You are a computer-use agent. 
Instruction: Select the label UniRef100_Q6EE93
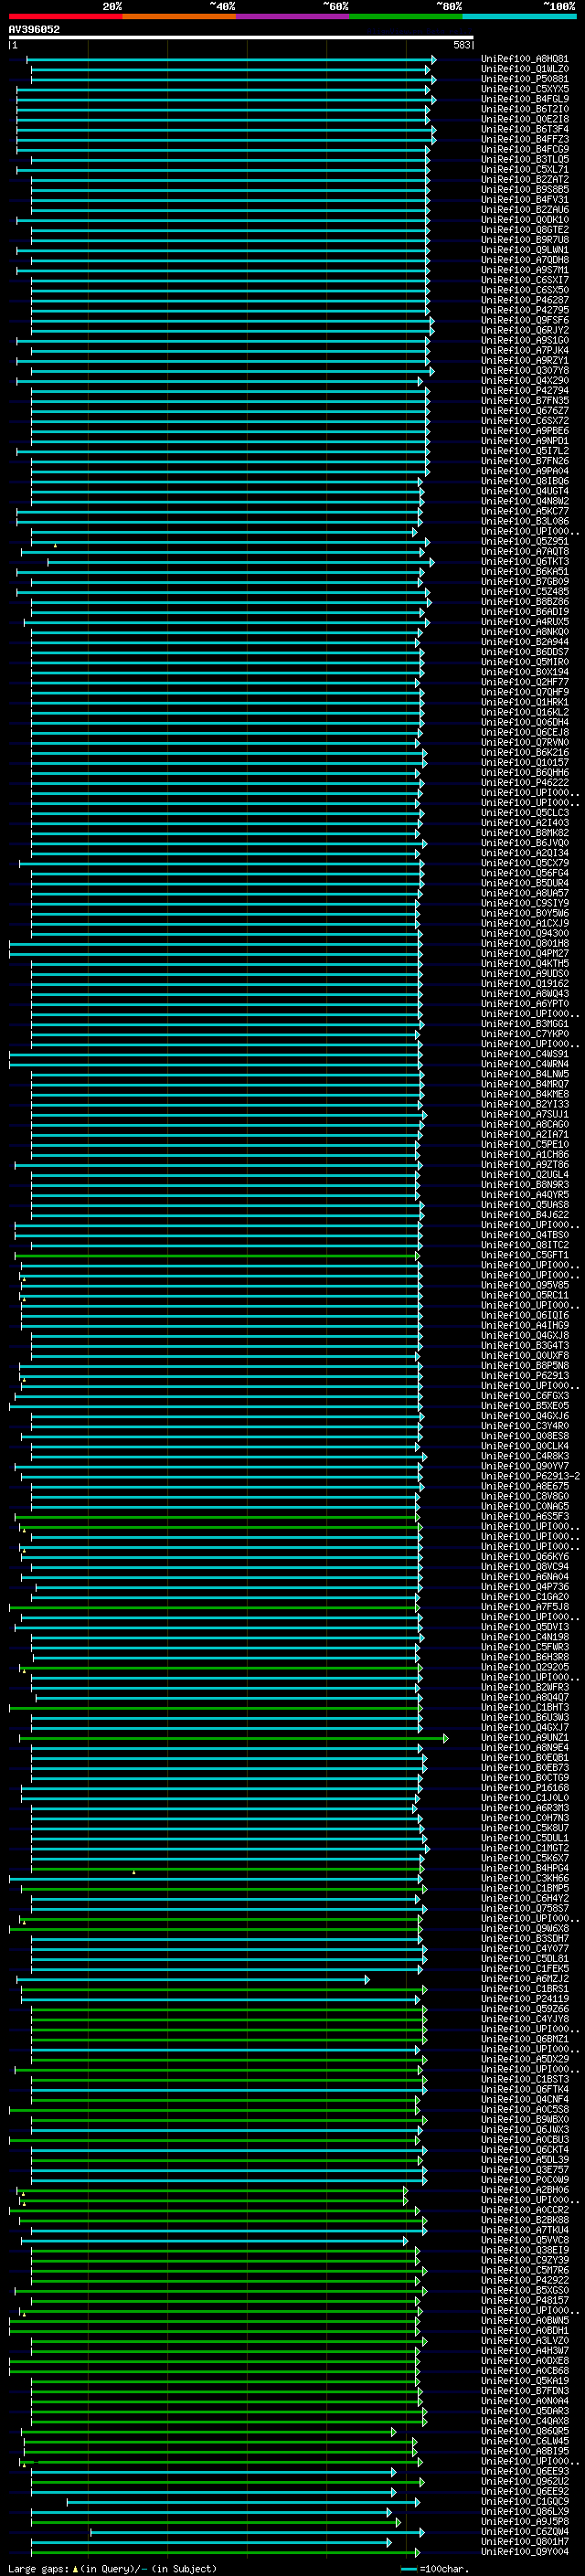[x=525, y=2471]
